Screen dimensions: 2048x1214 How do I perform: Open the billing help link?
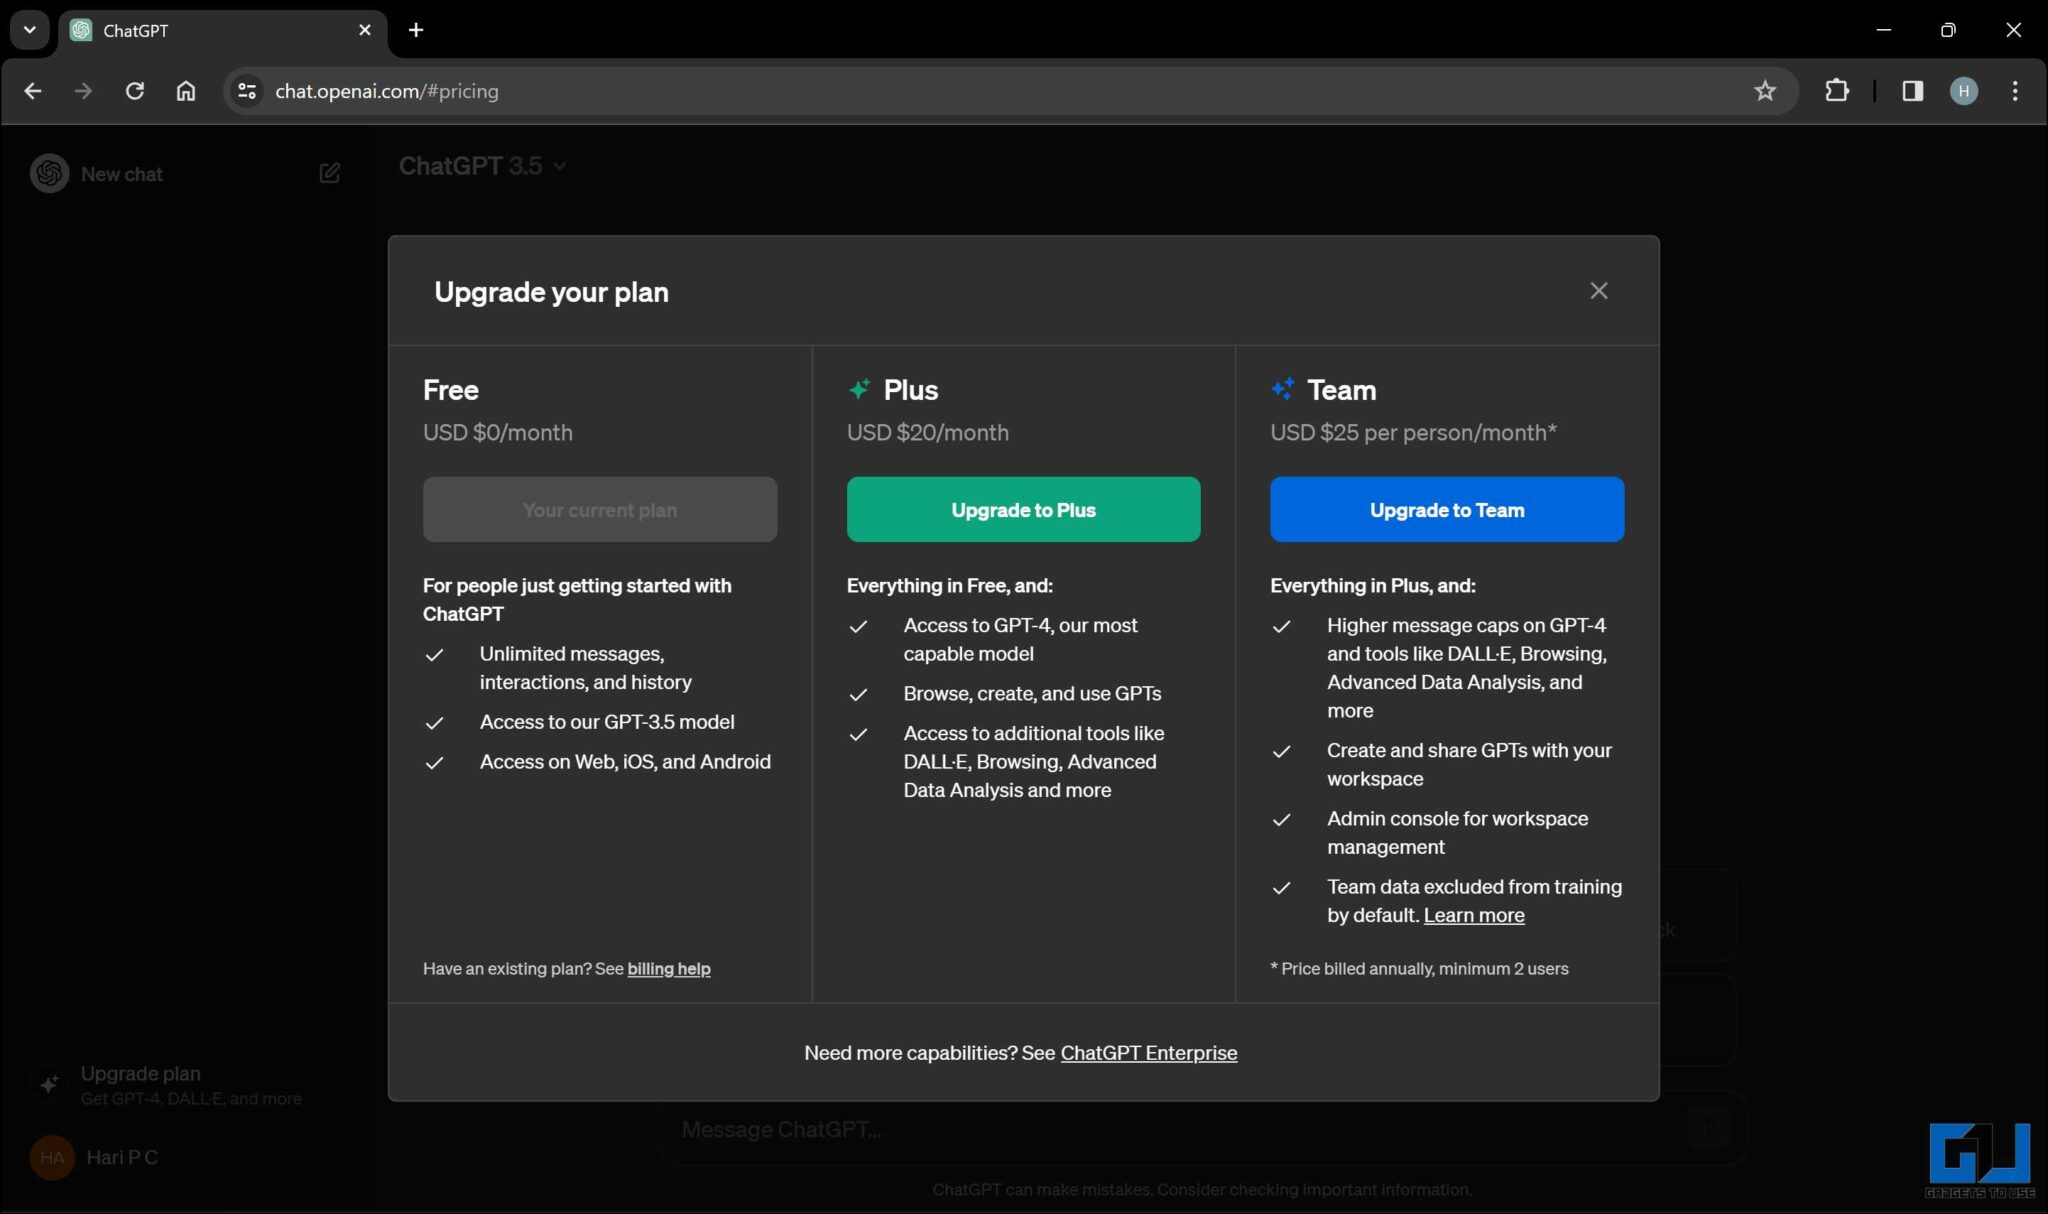[668, 969]
